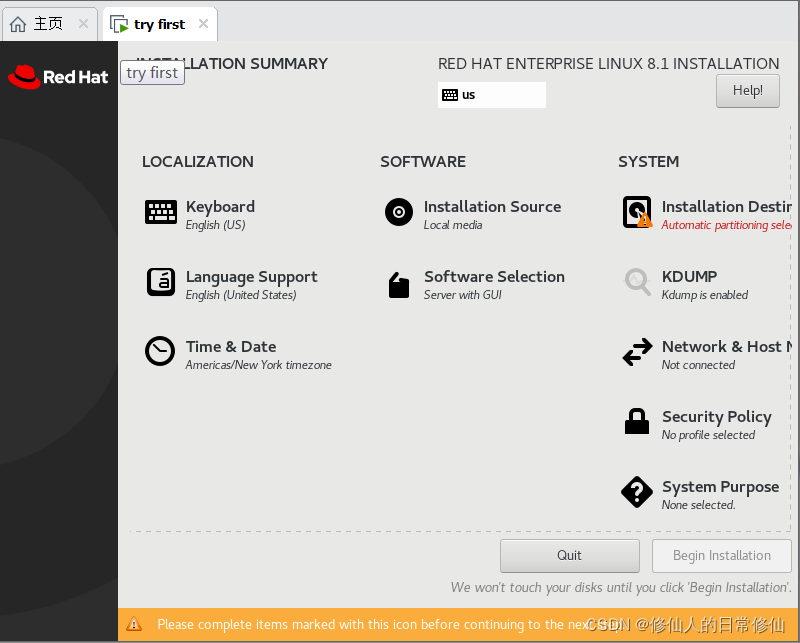Click 'Kdump is enabled' text
The width and height of the screenshot is (800, 643).
(705, 295)
